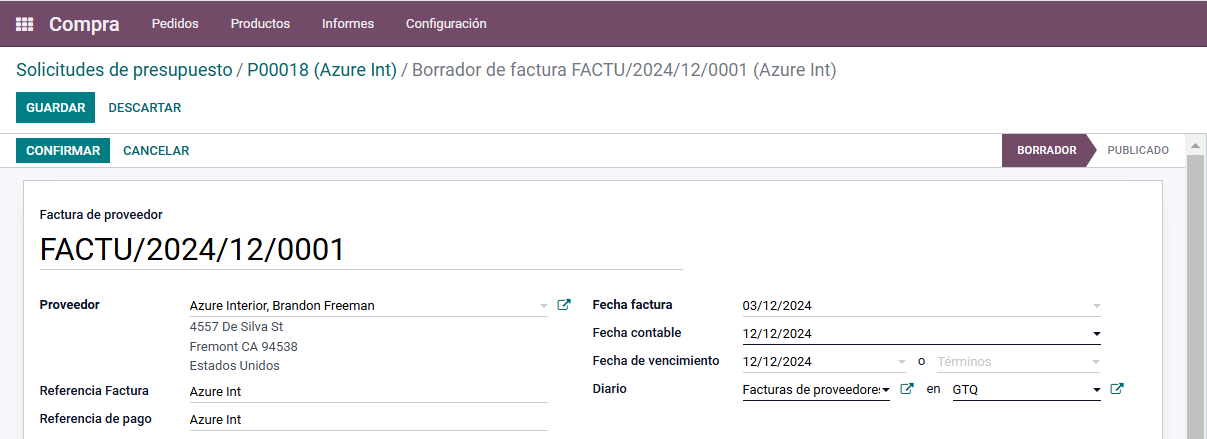The height and width of the screenshot is (439, 1207).
Task: Go to Solicitudes de presupuesto breadcrumb
Action: [123, 70]
